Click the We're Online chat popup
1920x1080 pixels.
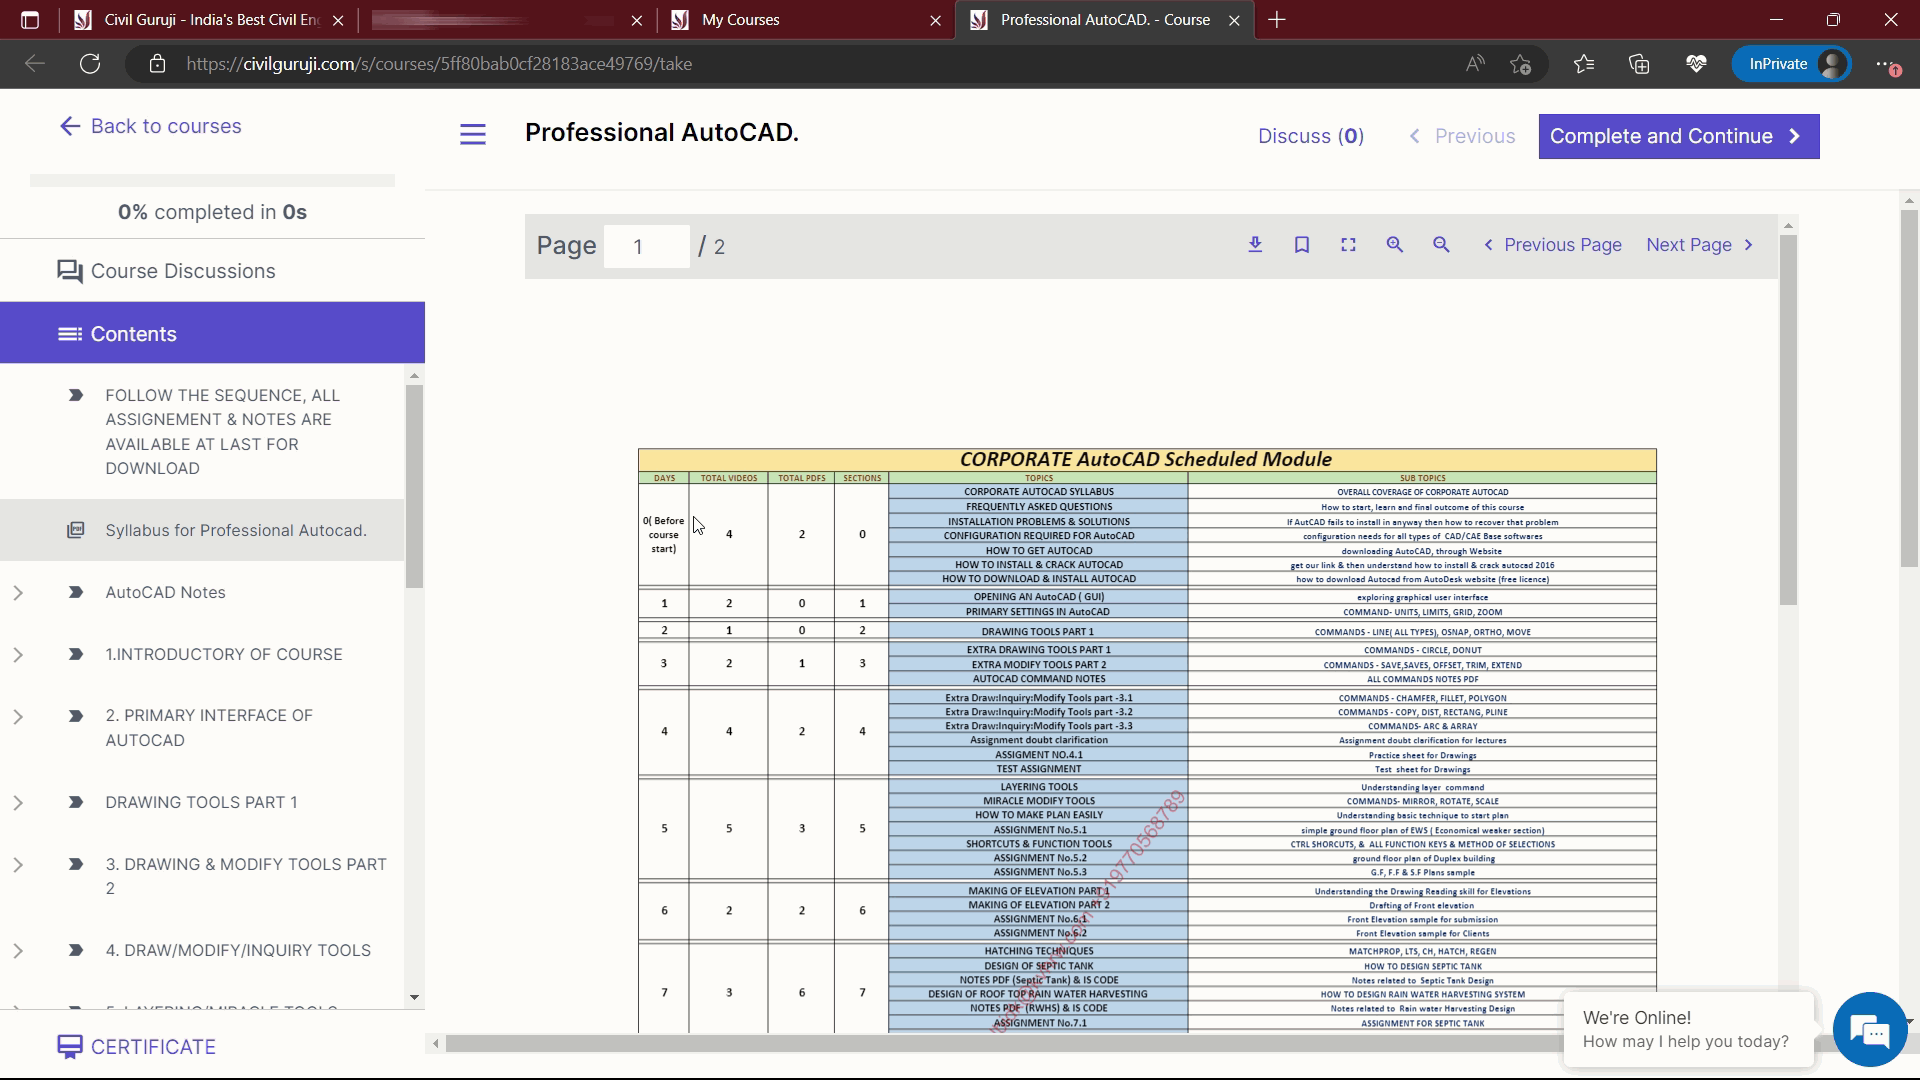coord(1688,1029)
